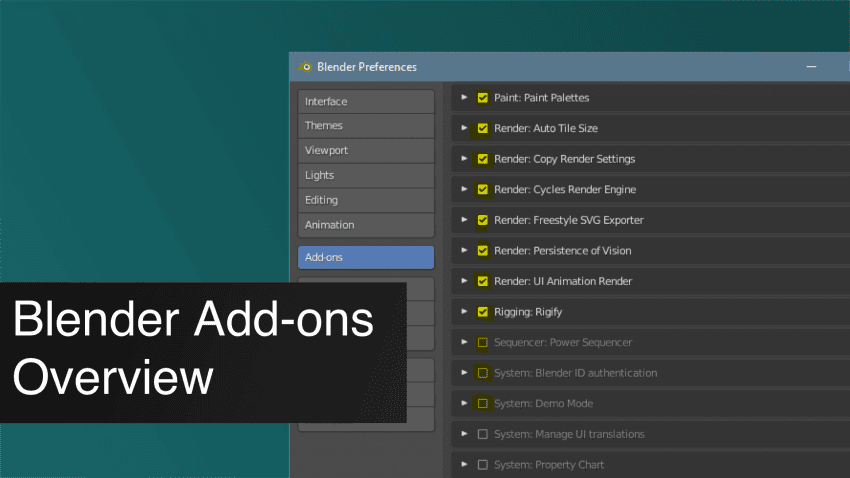Expand Paint Palettes add-on details
This screenshot has width=850, height=478.
(464, 98)
